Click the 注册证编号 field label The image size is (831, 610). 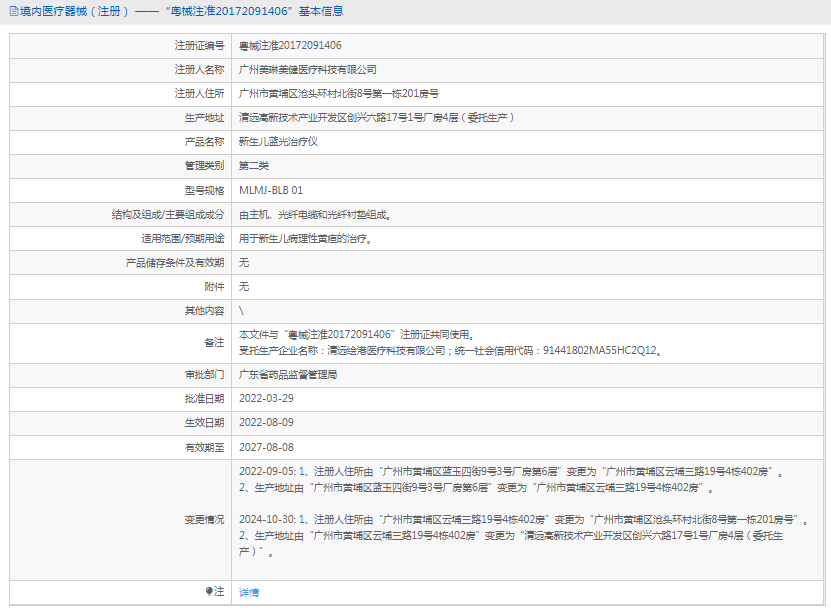tap(199, 46)
